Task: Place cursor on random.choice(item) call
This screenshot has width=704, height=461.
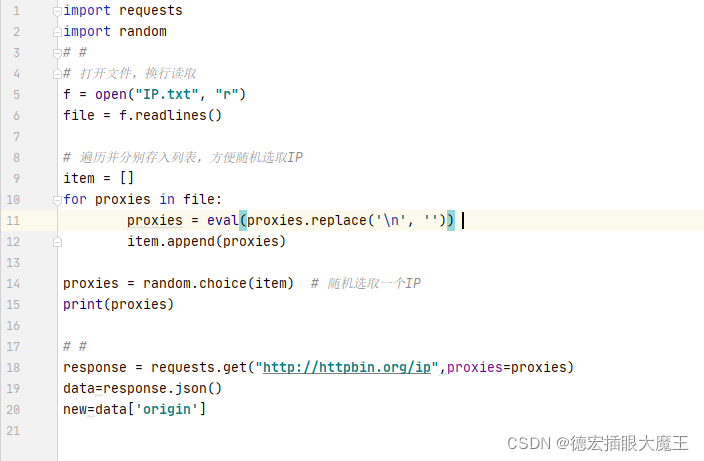Action: coord(218,284)
